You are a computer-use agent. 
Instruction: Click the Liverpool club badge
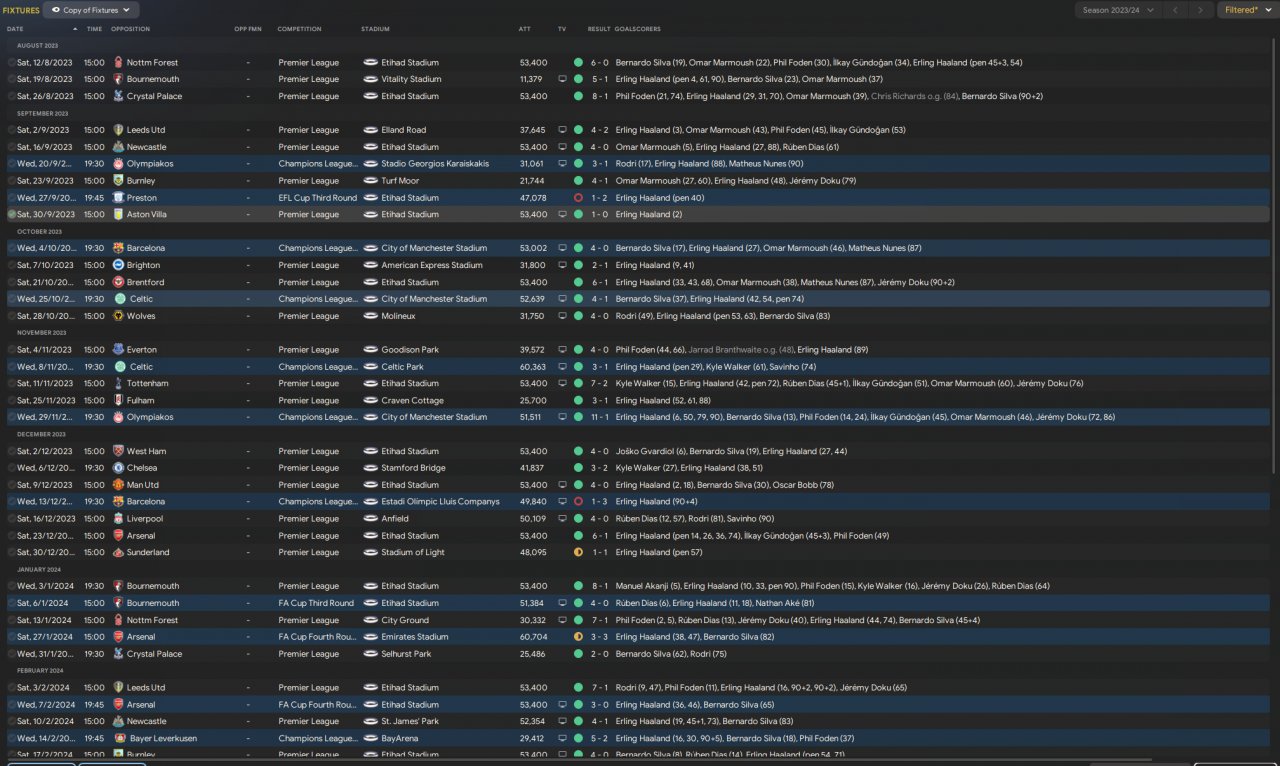coord(118,519)
